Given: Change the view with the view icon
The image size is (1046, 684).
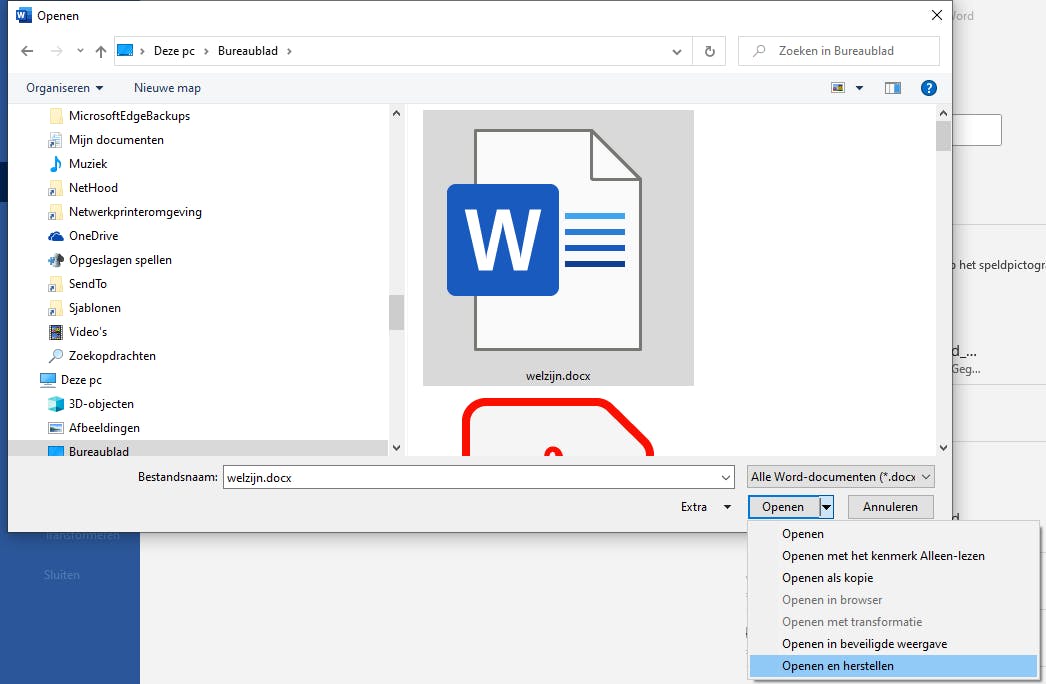Looking at the screenshot, I should [838, 88].
